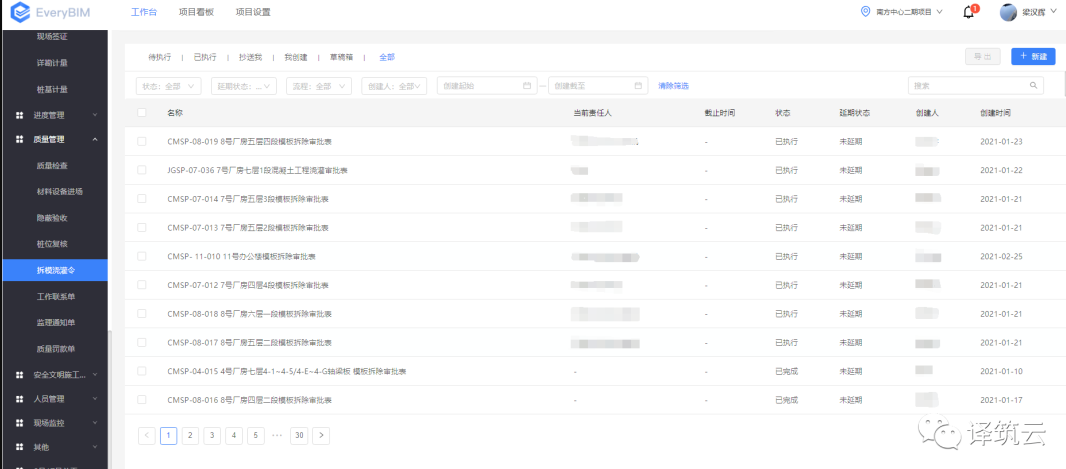Click the 创建起始 date field
Viewport: 1066px width, 469px height.
[x=486, y=86]
